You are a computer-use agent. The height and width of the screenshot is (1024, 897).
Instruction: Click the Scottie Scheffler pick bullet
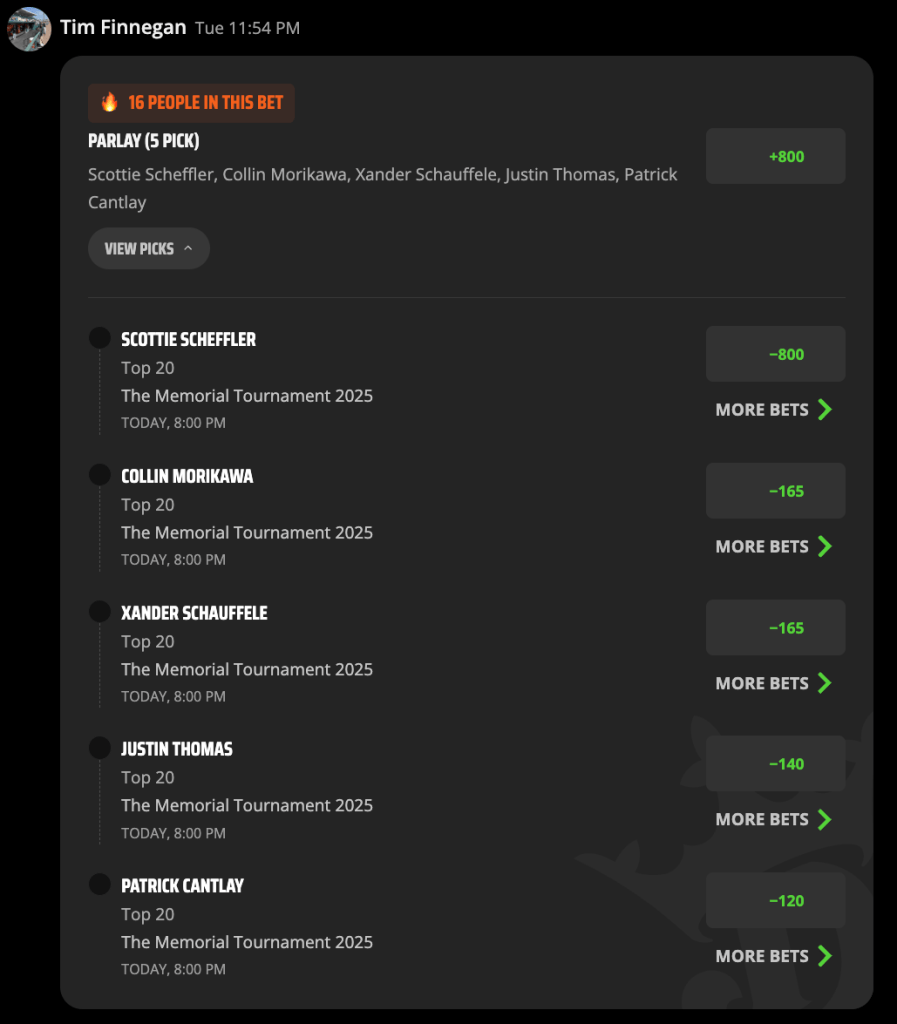pyautogui.click(x=99, y=338)
